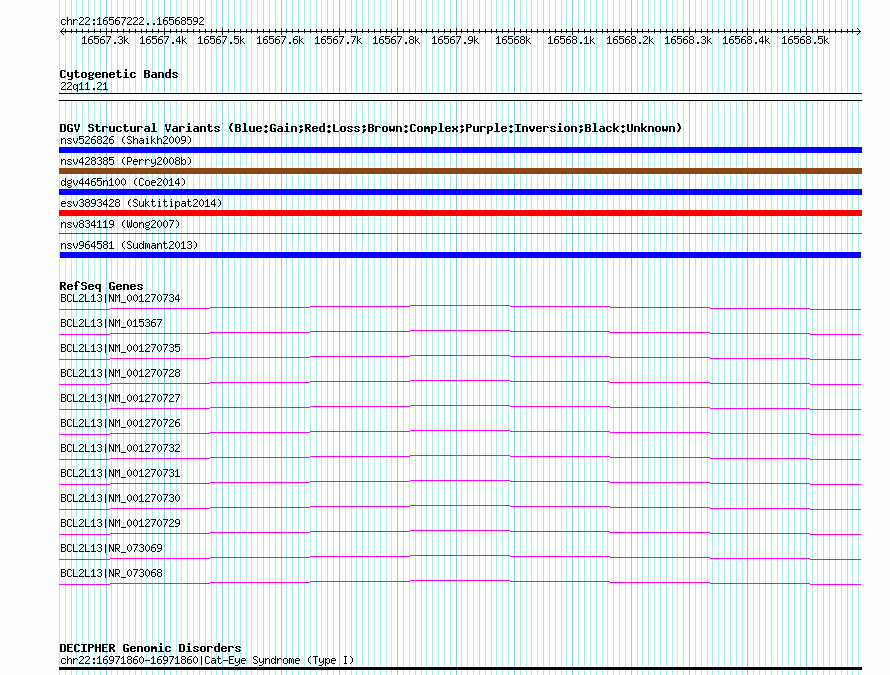890x675 pixels.
Task: Select the Cytogenetic Bands track title
Action: (119, 74)
